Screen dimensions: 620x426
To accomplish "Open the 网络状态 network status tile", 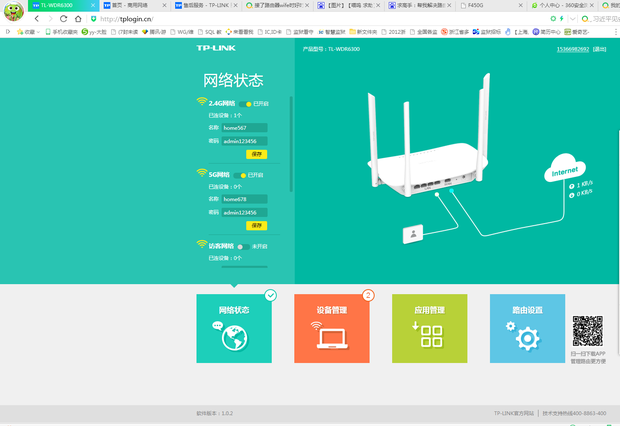I will pyautogui.click(x=234, y=328).
